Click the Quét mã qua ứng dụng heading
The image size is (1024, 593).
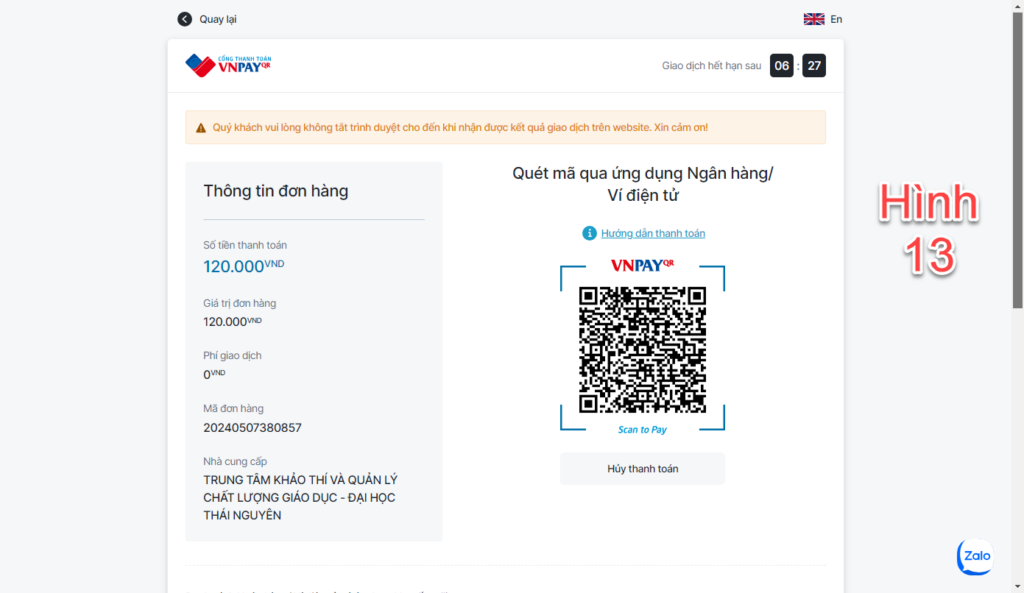tap(643, 184)
